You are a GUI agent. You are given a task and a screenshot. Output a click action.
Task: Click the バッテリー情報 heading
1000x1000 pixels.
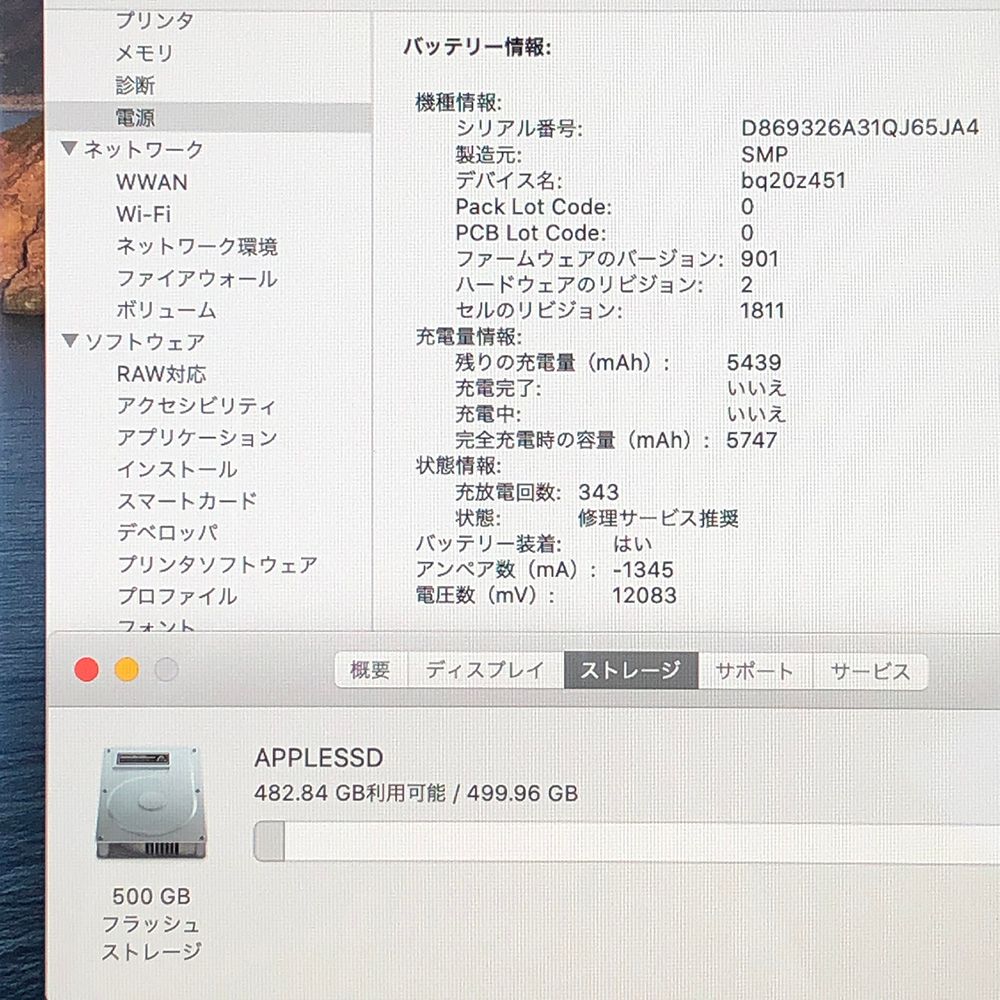tap(477, 47)
